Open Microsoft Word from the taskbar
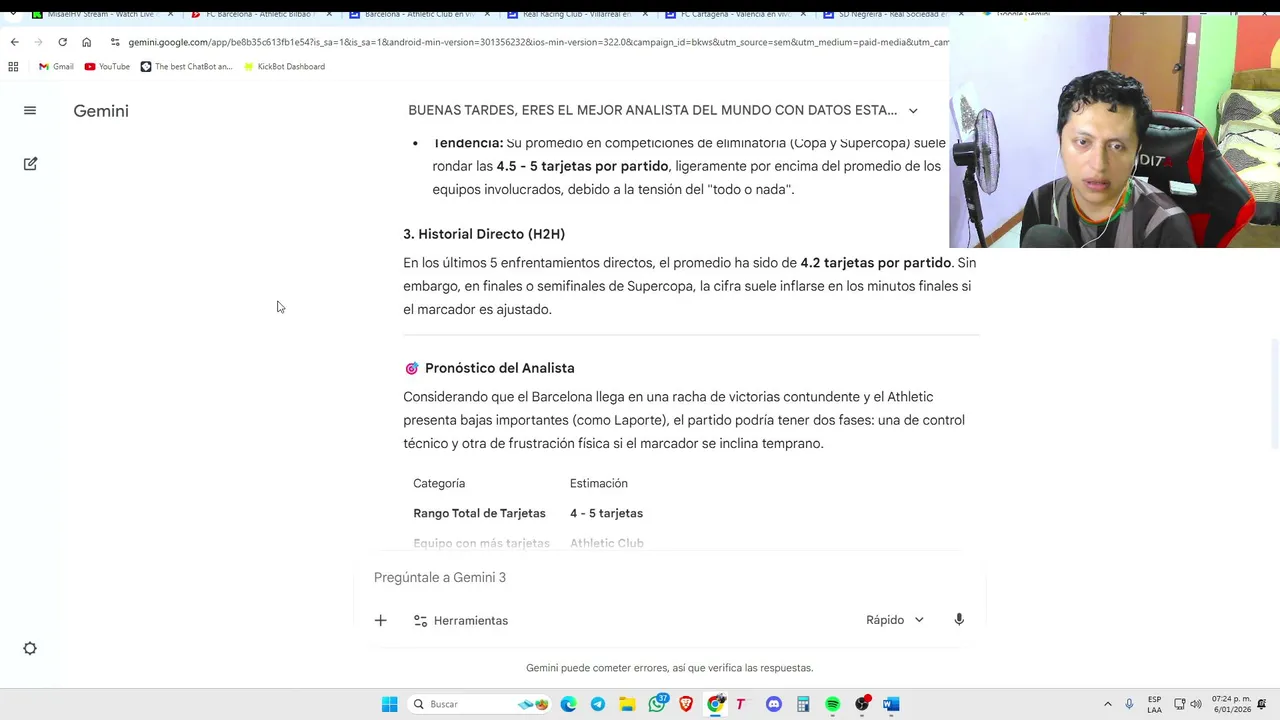Screen dimensions: 1280x720 click(891, 704)
